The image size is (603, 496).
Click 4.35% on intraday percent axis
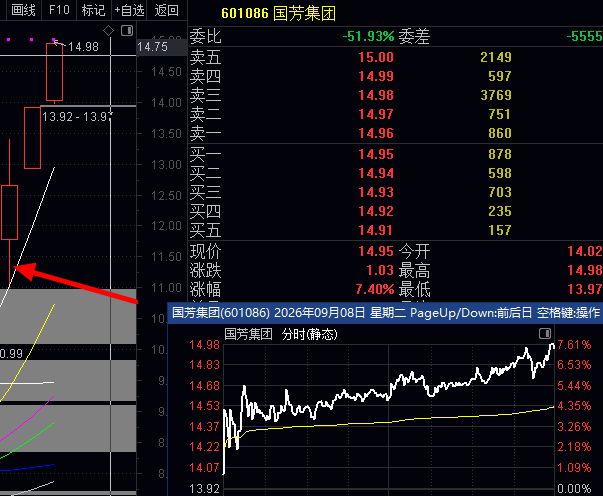pyautogui.click(x=574, y=406)
